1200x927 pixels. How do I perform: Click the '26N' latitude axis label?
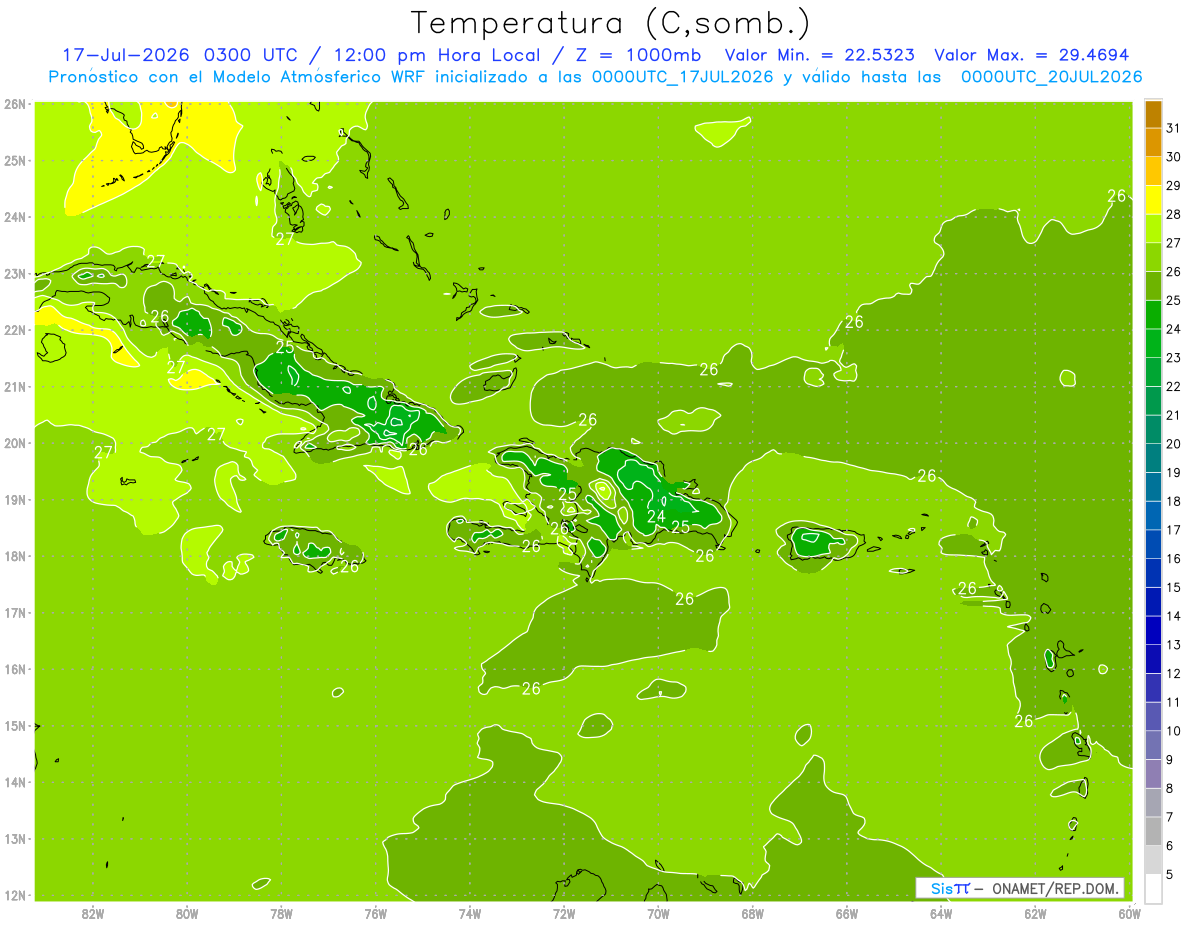tap(16, 104)
